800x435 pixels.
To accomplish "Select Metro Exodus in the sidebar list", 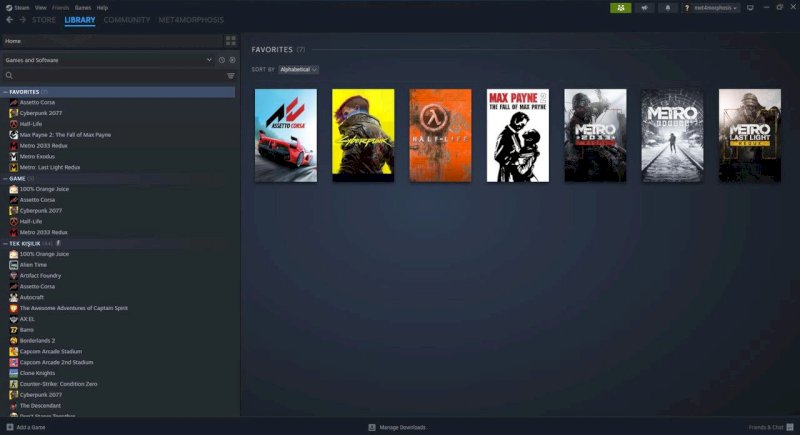I will (x=37, y=157).
